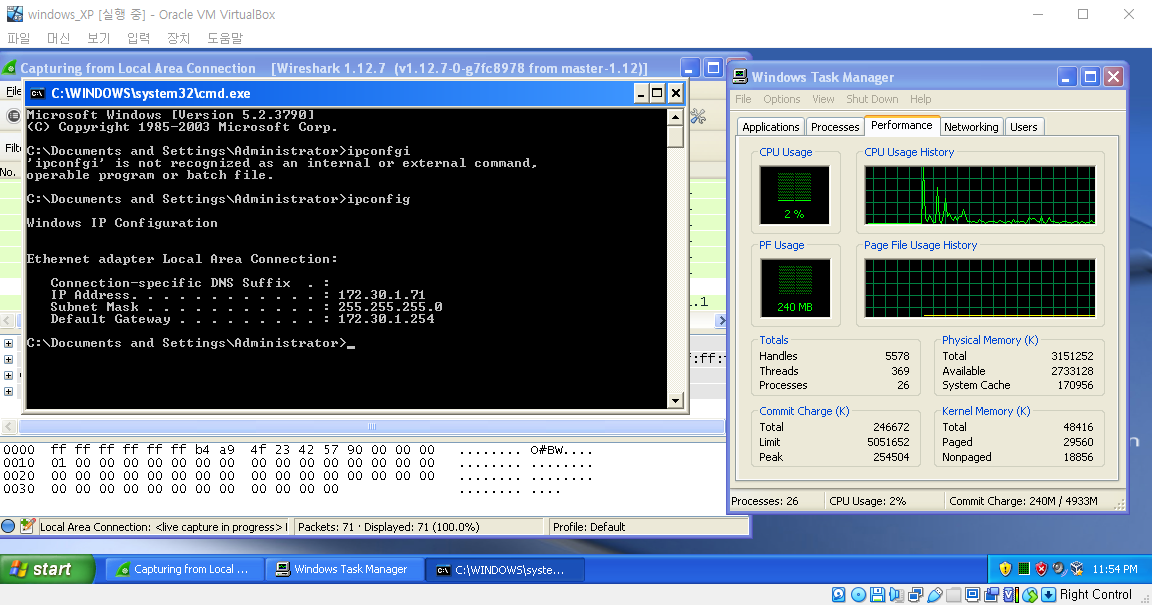Image resolution: width=1152 pixels, height=605 pixels.
Task: Click VirtualBox USB devices indicator
Action: pyautogui.click(x=935, y=595)
